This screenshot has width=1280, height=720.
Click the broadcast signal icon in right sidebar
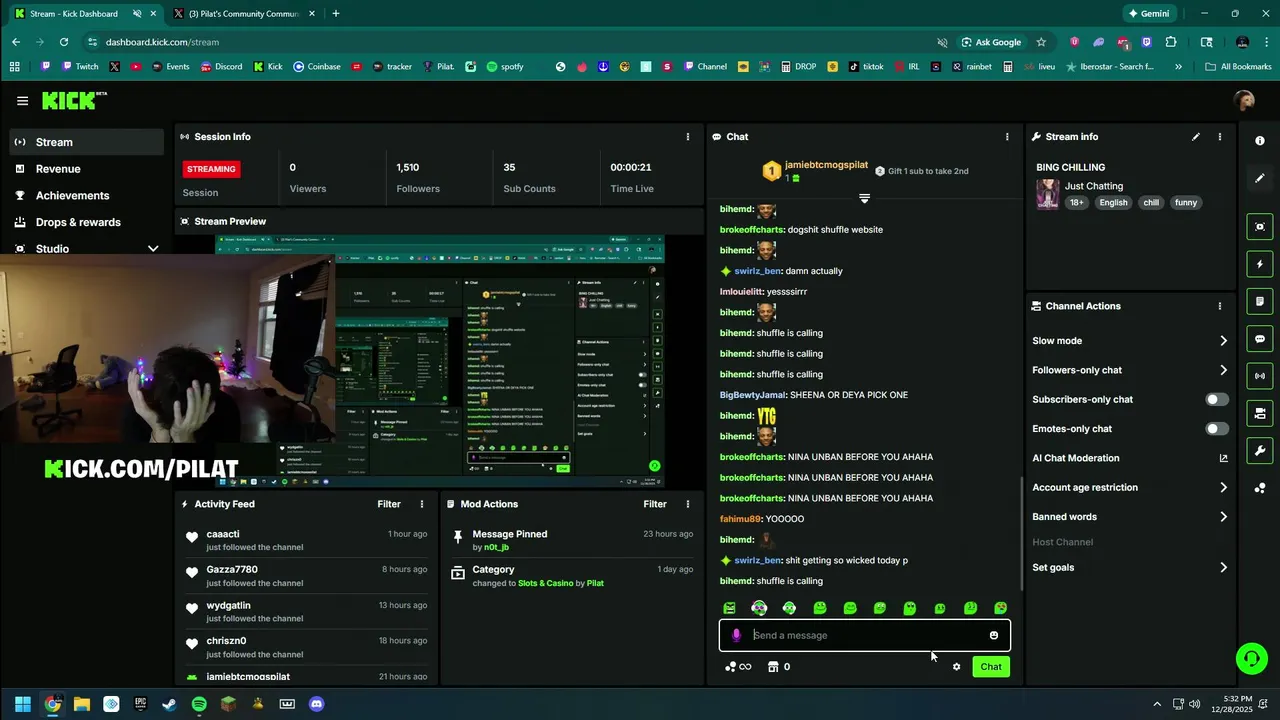(1259, 376)
